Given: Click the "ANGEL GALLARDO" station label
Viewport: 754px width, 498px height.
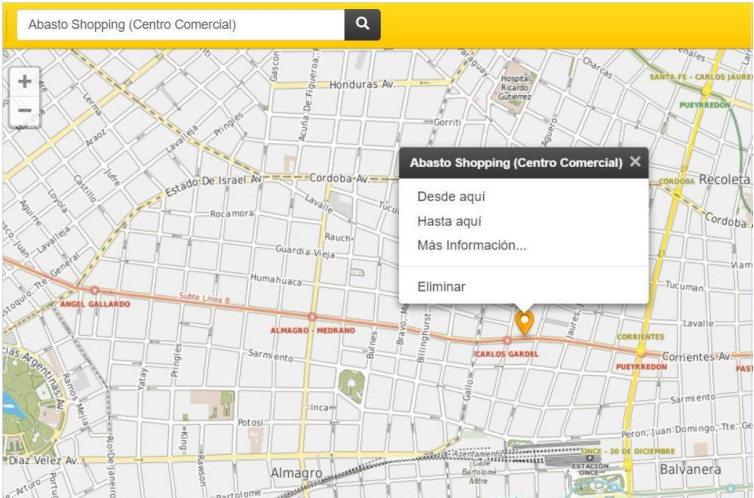Looking at the screenshot, I should [x=95, y=304].
